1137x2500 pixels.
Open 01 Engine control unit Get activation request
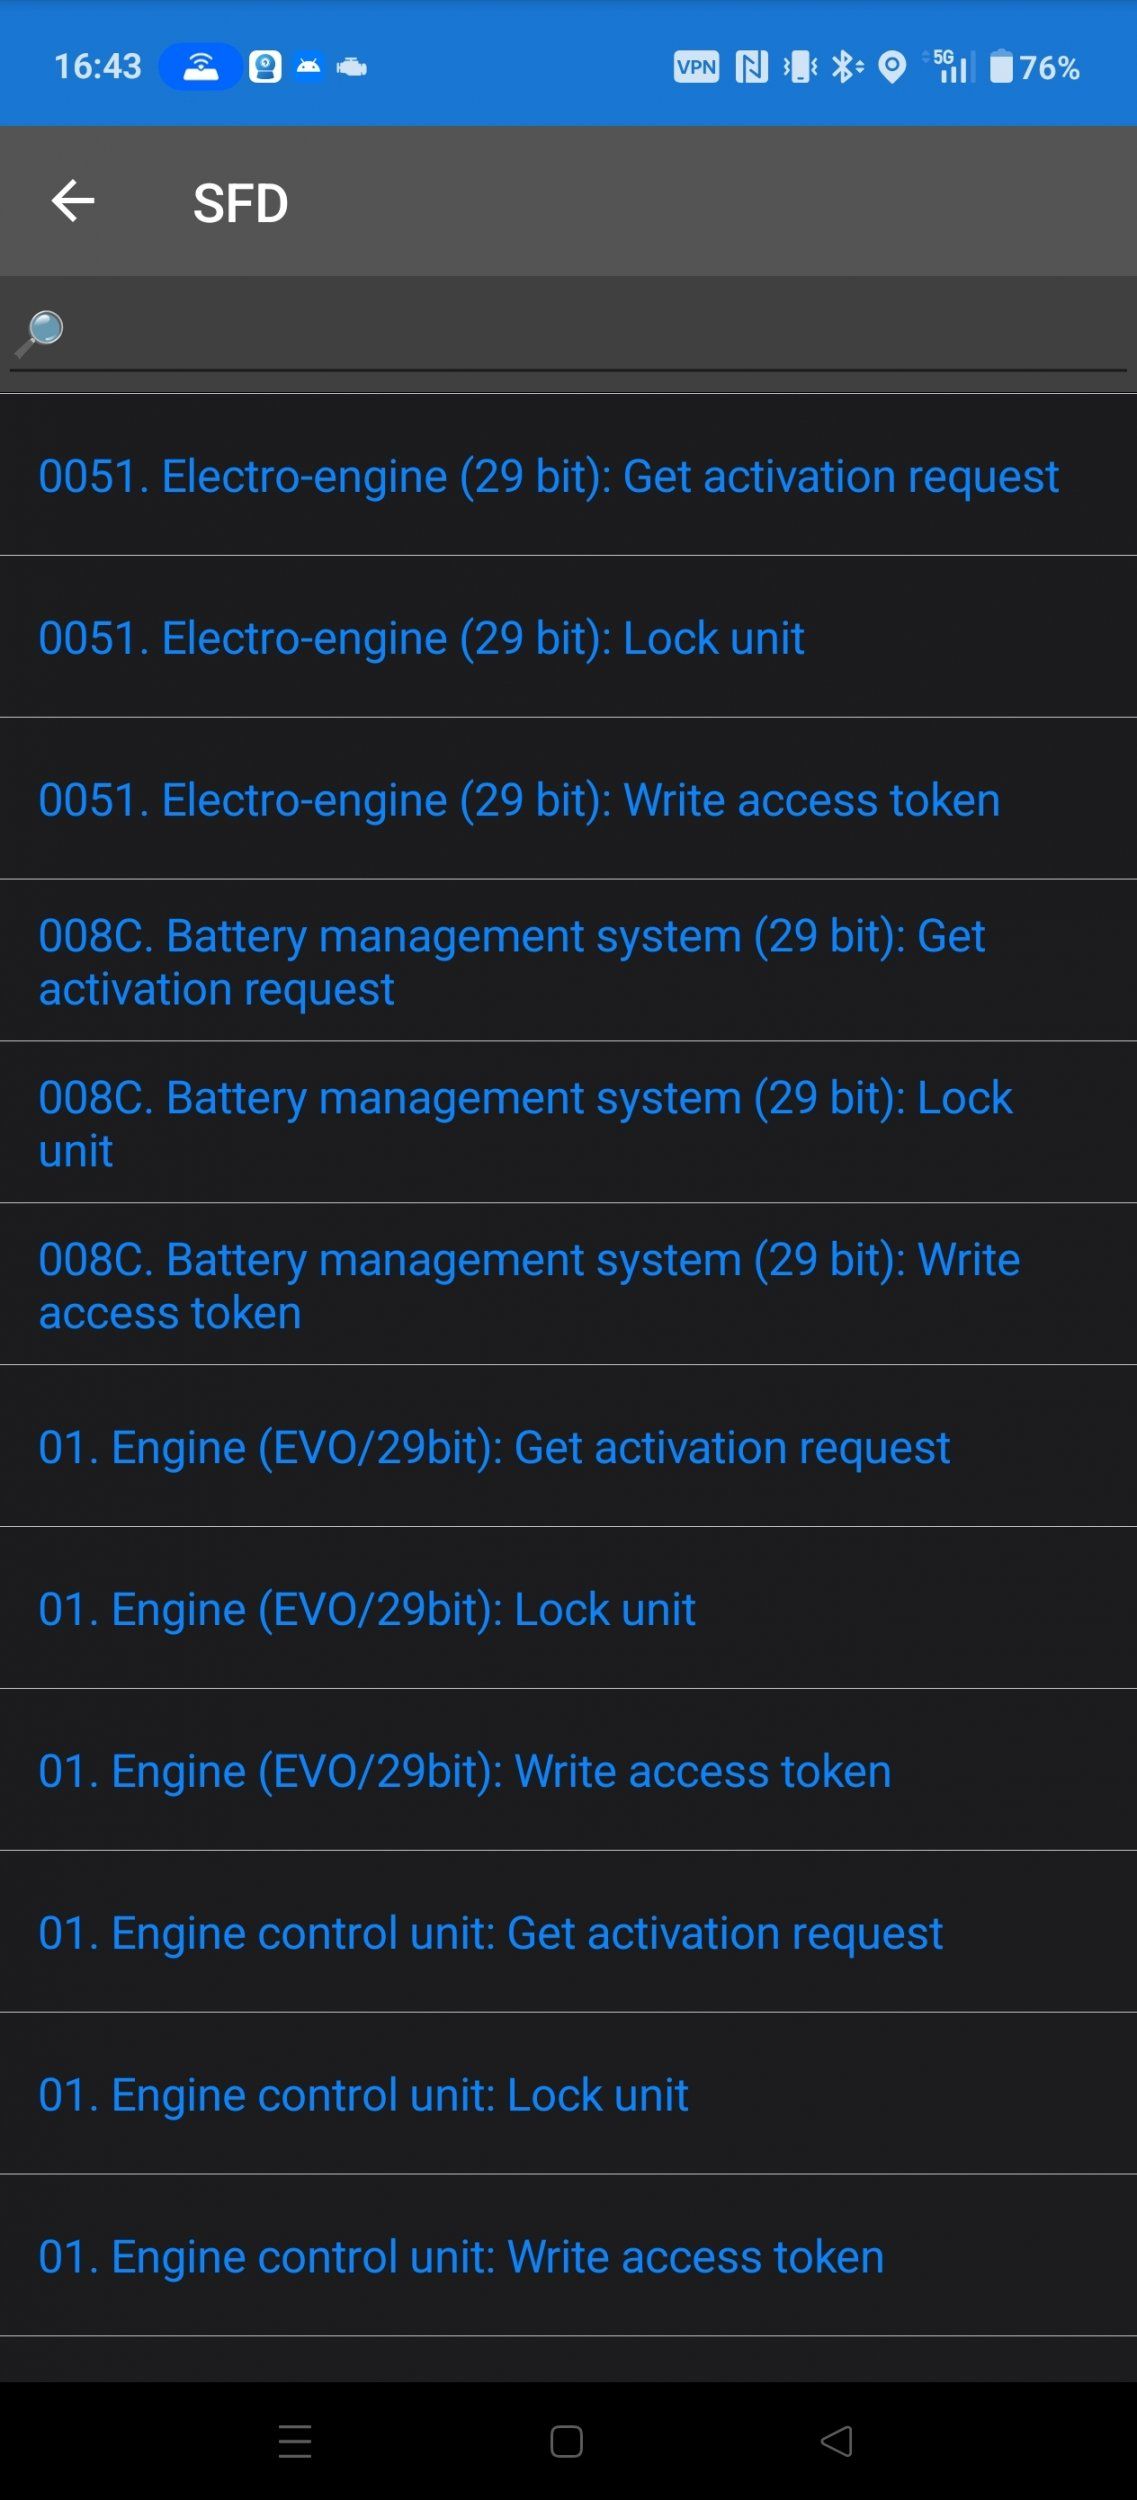490,1934
